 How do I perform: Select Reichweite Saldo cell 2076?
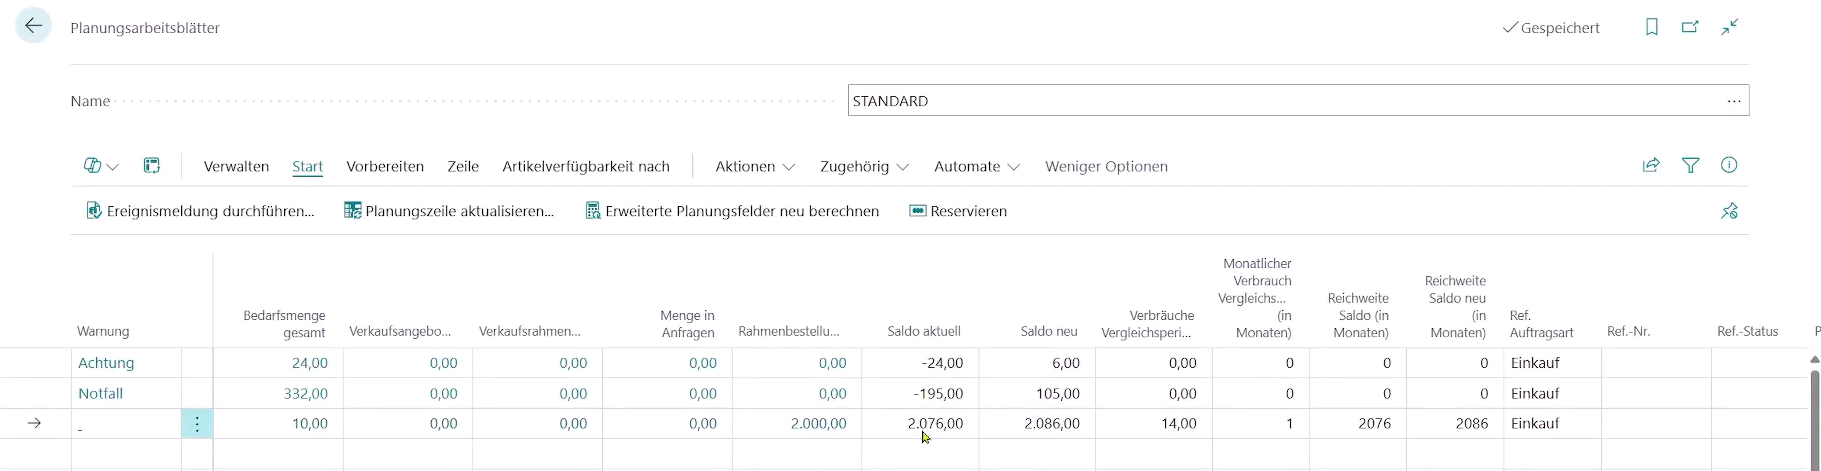coord(1358,424)
